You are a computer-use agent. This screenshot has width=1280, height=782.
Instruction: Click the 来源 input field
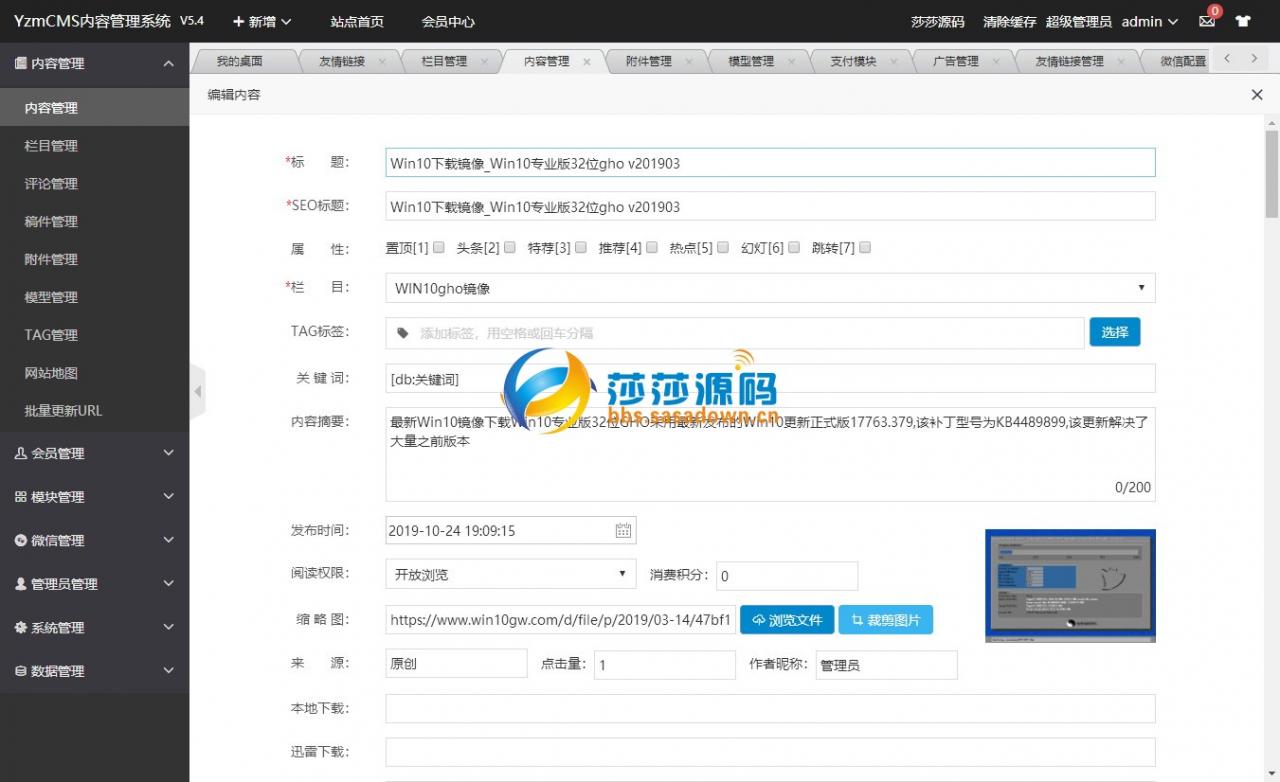point(456,663)
